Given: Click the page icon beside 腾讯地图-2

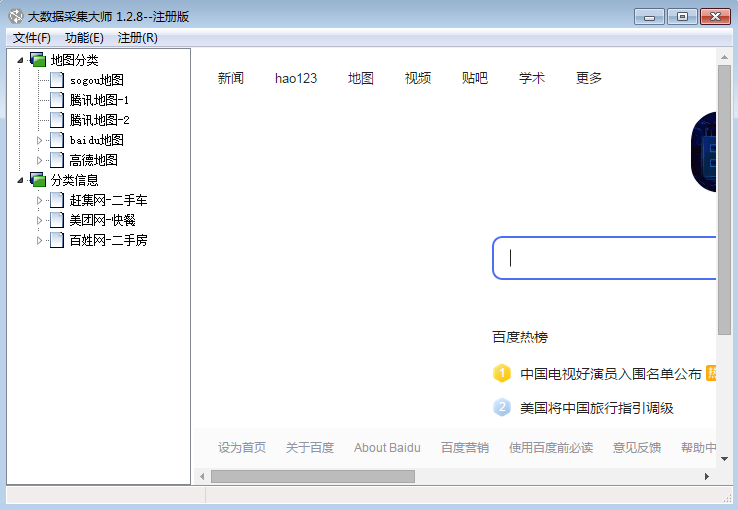Looking at the screenshot, I should (x=57, y=120).
